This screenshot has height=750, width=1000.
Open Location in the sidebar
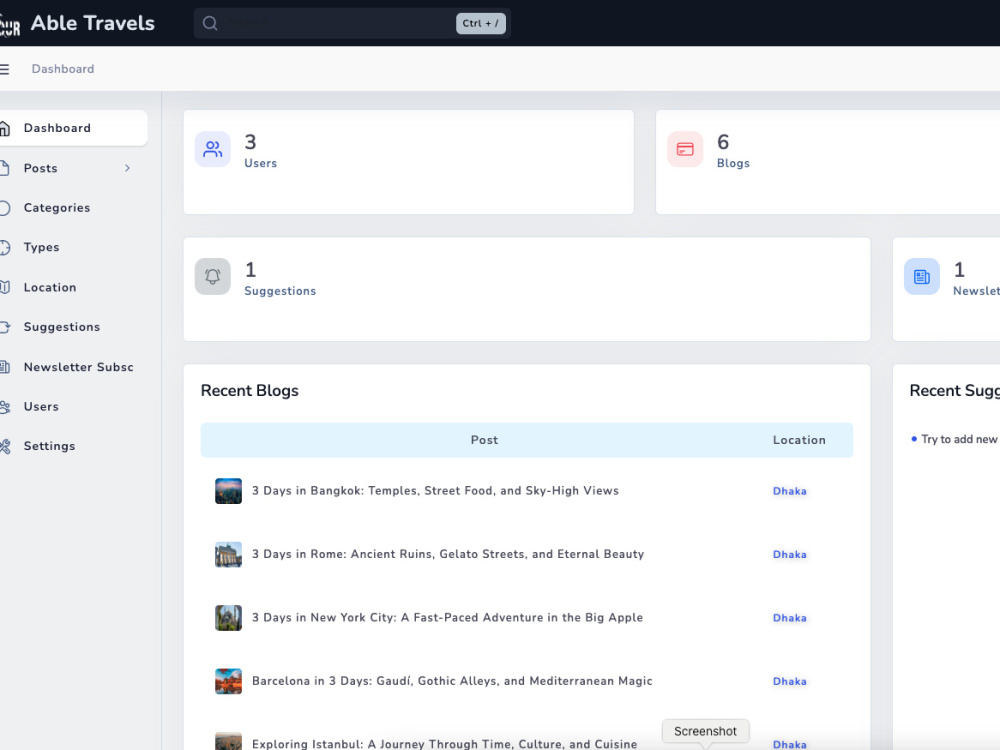(73, 287)
